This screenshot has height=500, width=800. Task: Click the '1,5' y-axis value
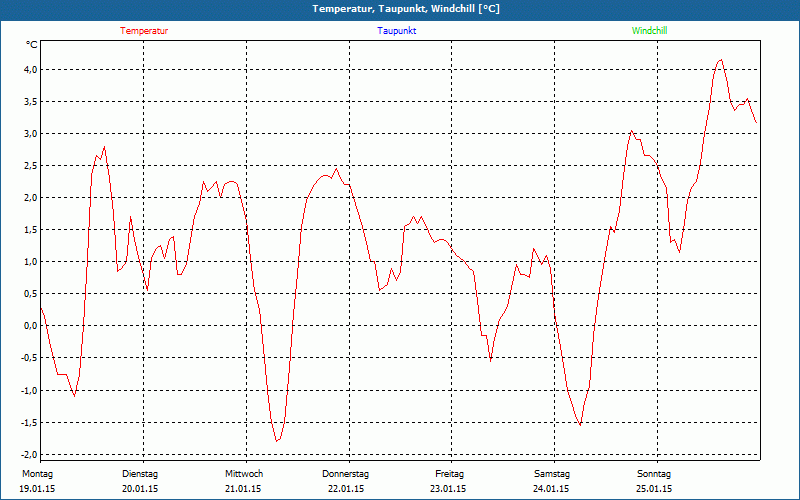[31, 230]
